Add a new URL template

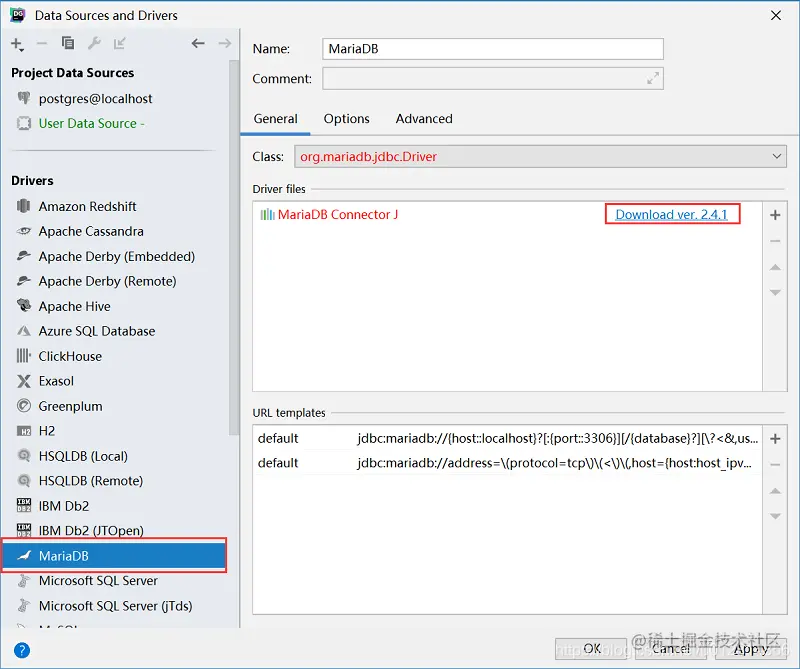(775, 439)
